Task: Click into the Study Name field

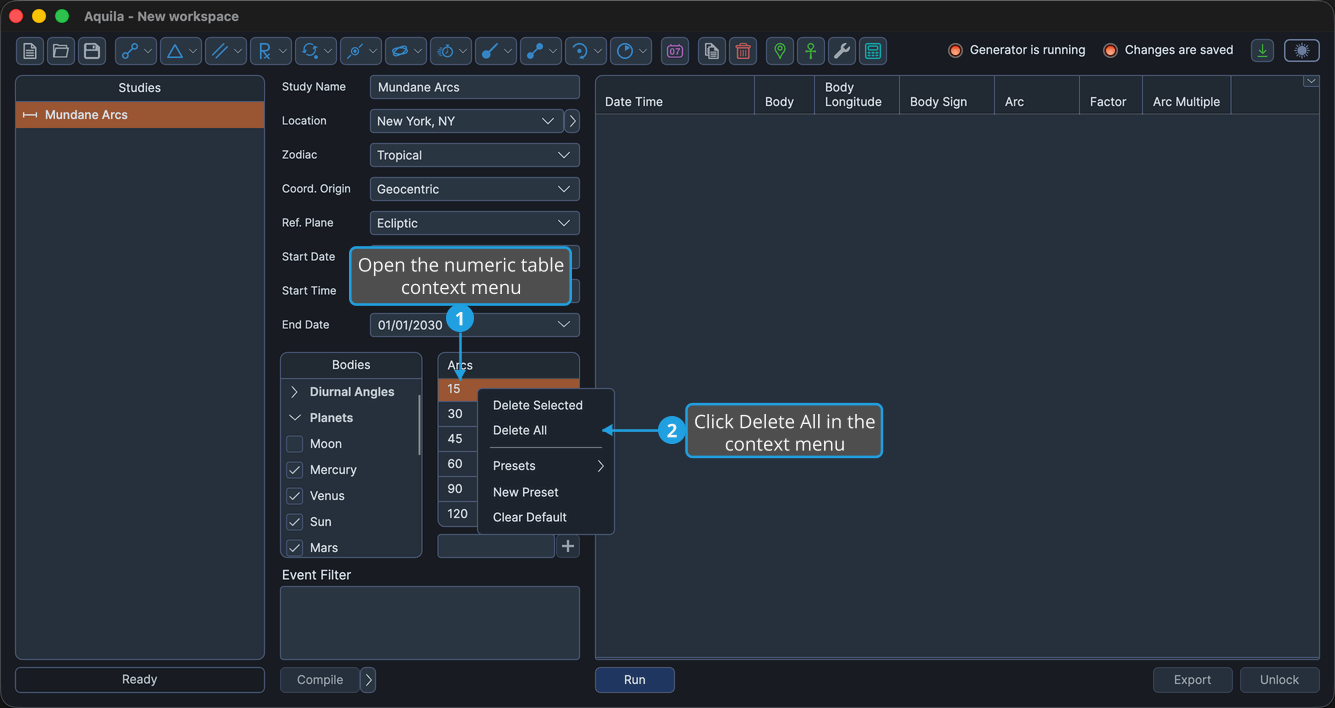Action: tap(475, 87)
